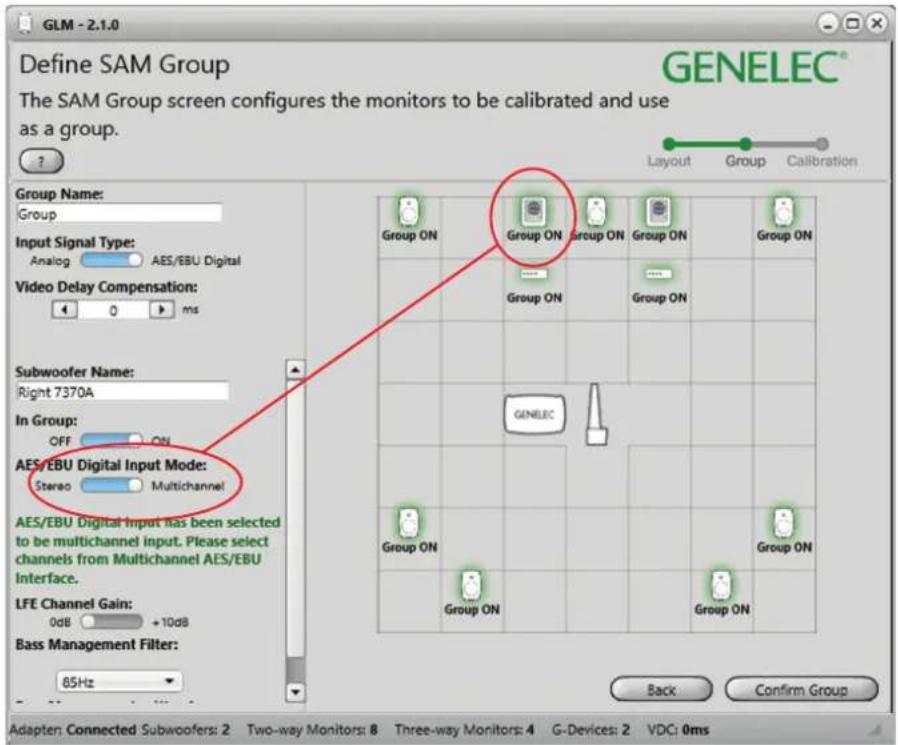This screenshot has width=898, height=745.
Task: Open the Bass Management Filter 85Hz dropdown
Action: pyautogui.click(x=119, y=681)
